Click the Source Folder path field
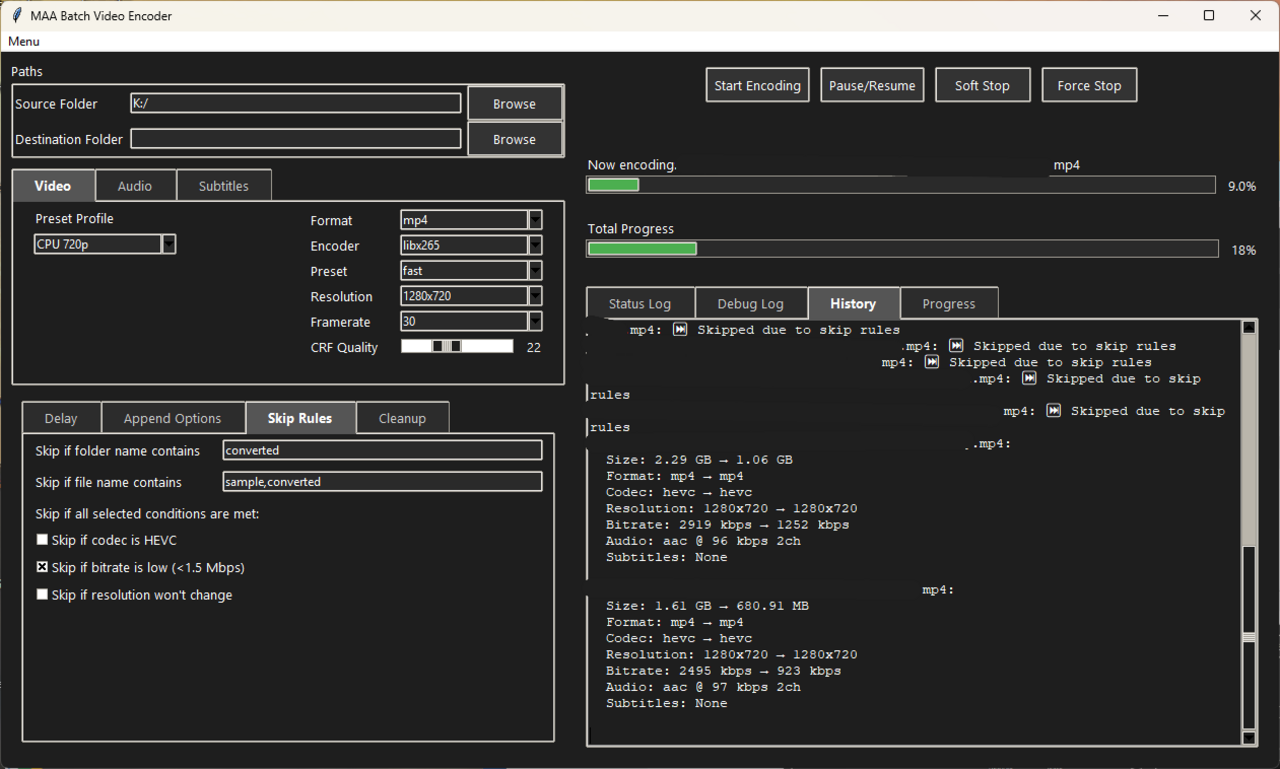 296,103
